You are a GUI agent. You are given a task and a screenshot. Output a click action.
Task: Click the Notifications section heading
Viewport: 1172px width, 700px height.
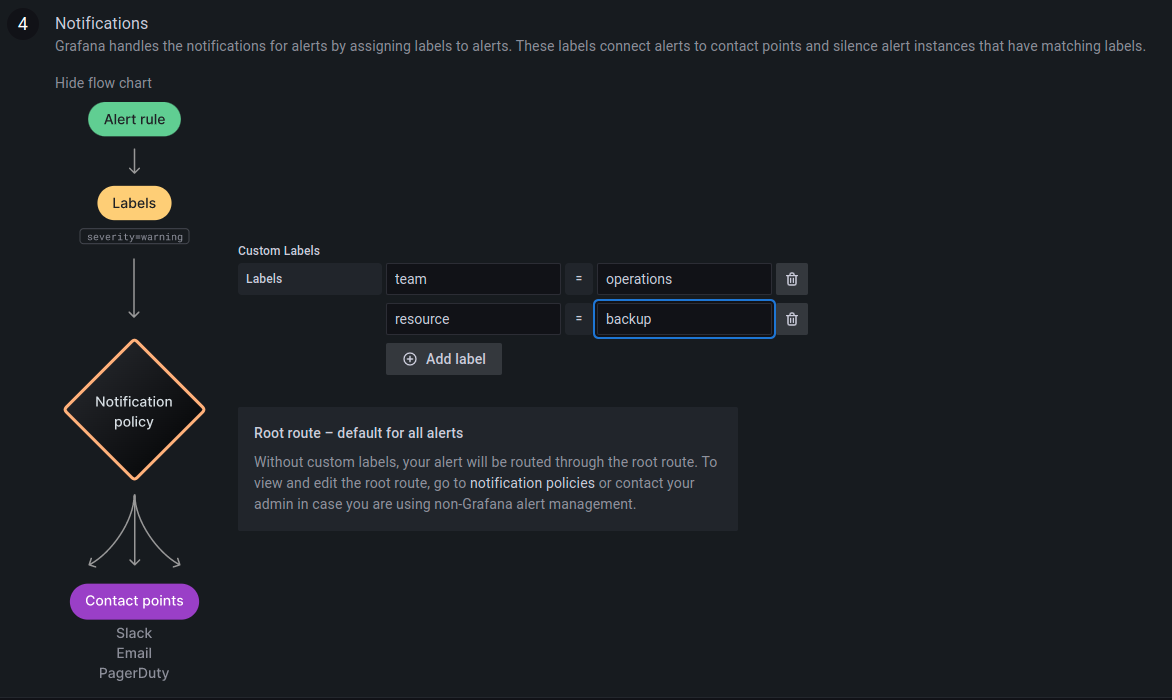click(x=101, y=23)
